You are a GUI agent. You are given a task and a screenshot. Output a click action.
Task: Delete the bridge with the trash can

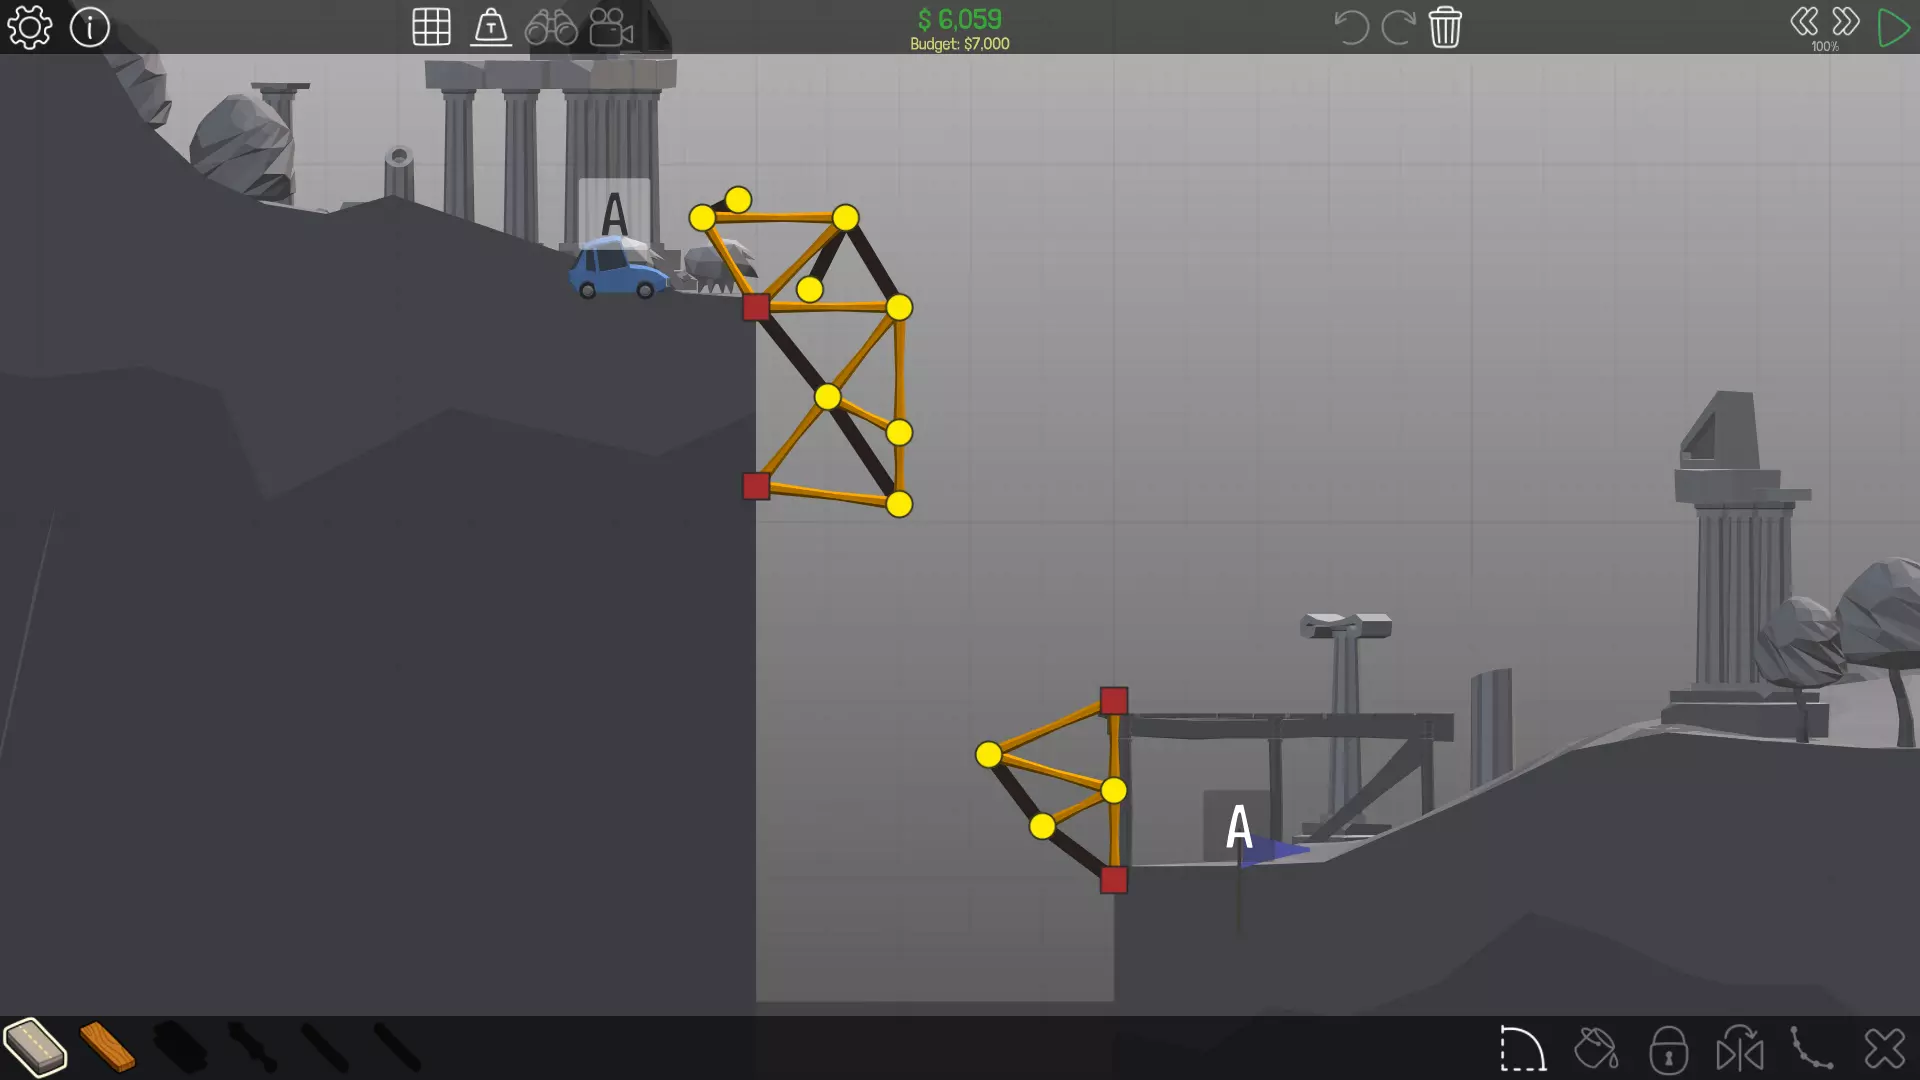point(1445,27)
